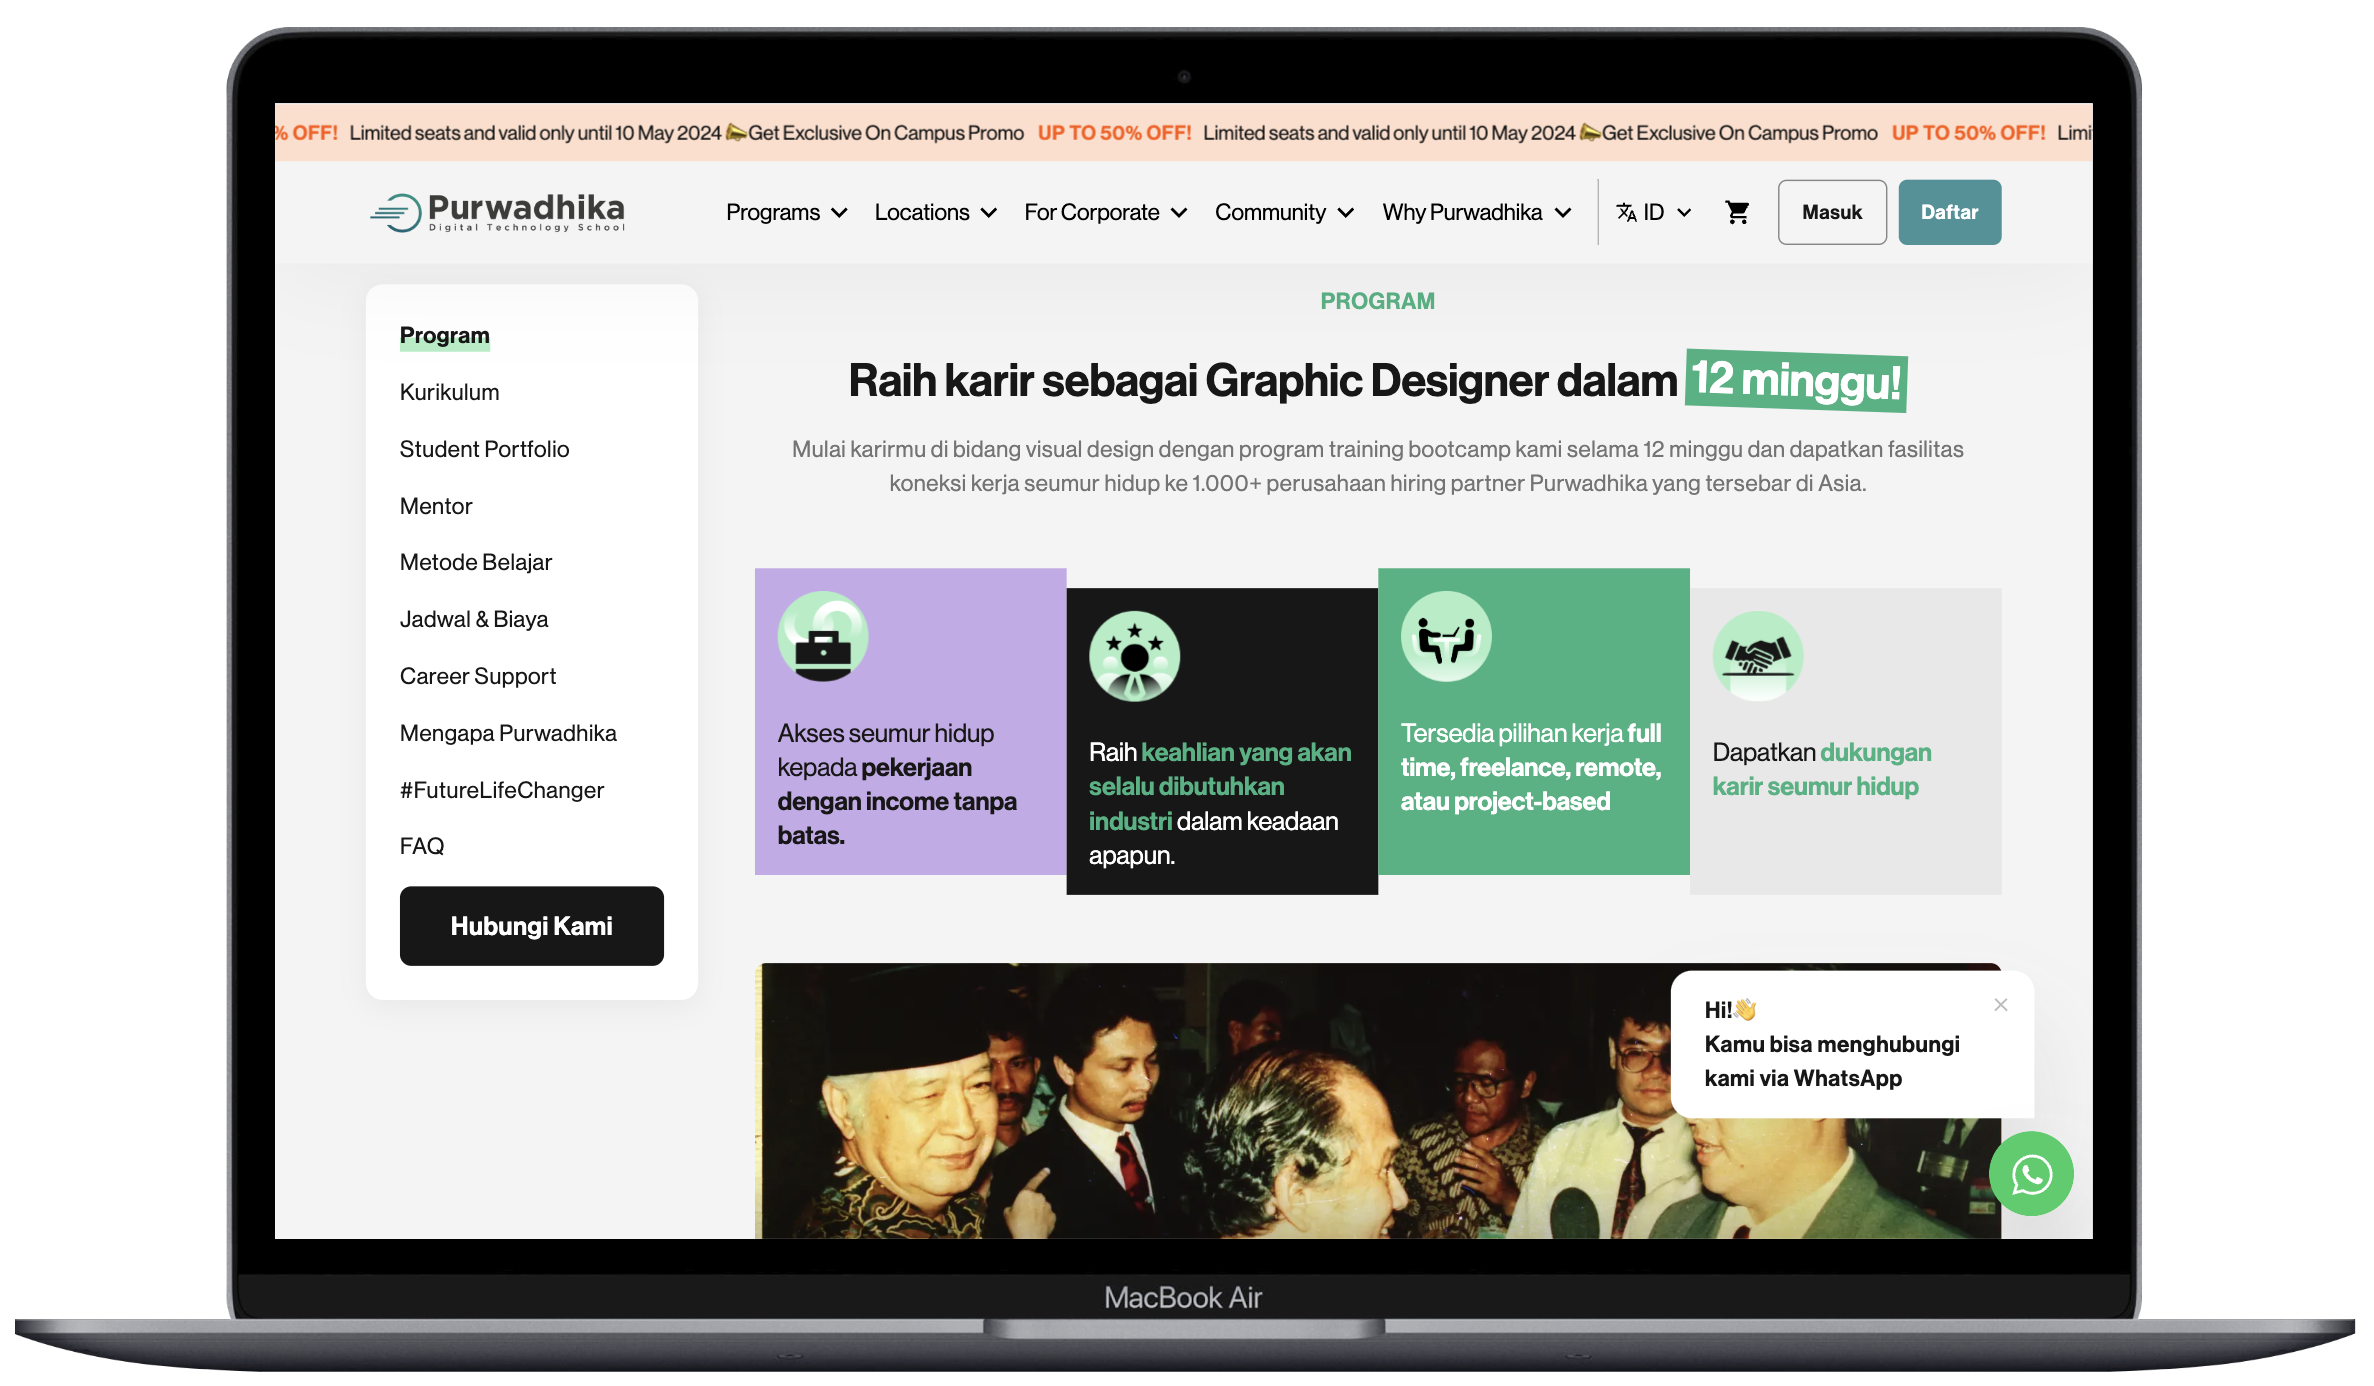Open the shopping cart icon

click(x=1737, y=212)
